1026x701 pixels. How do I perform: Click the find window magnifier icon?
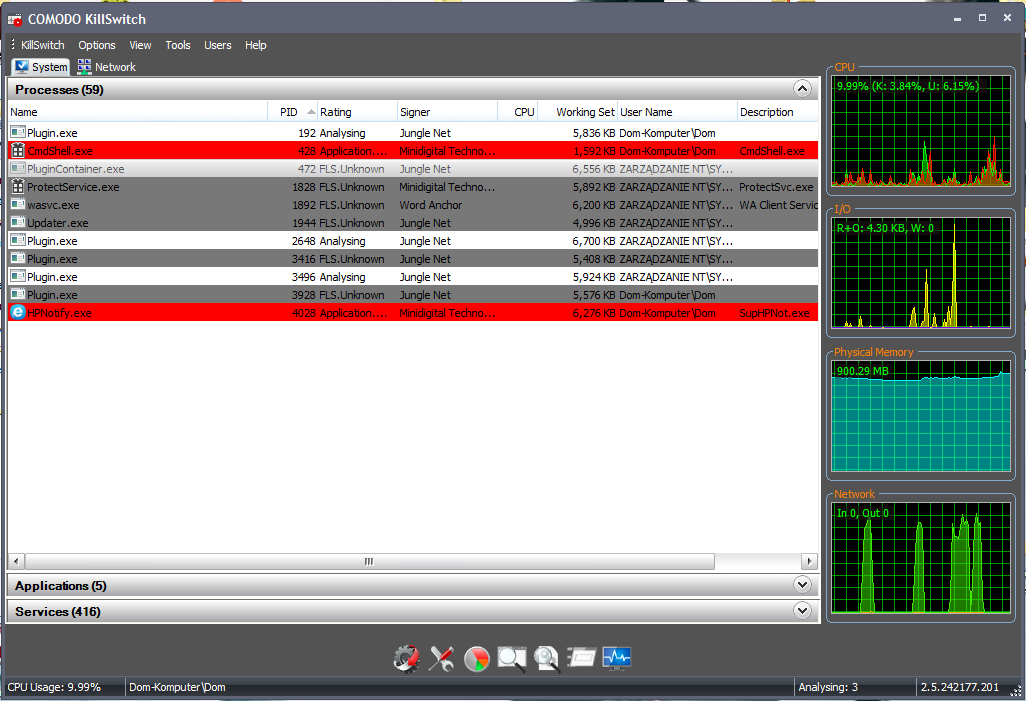(x=512, y=658)
